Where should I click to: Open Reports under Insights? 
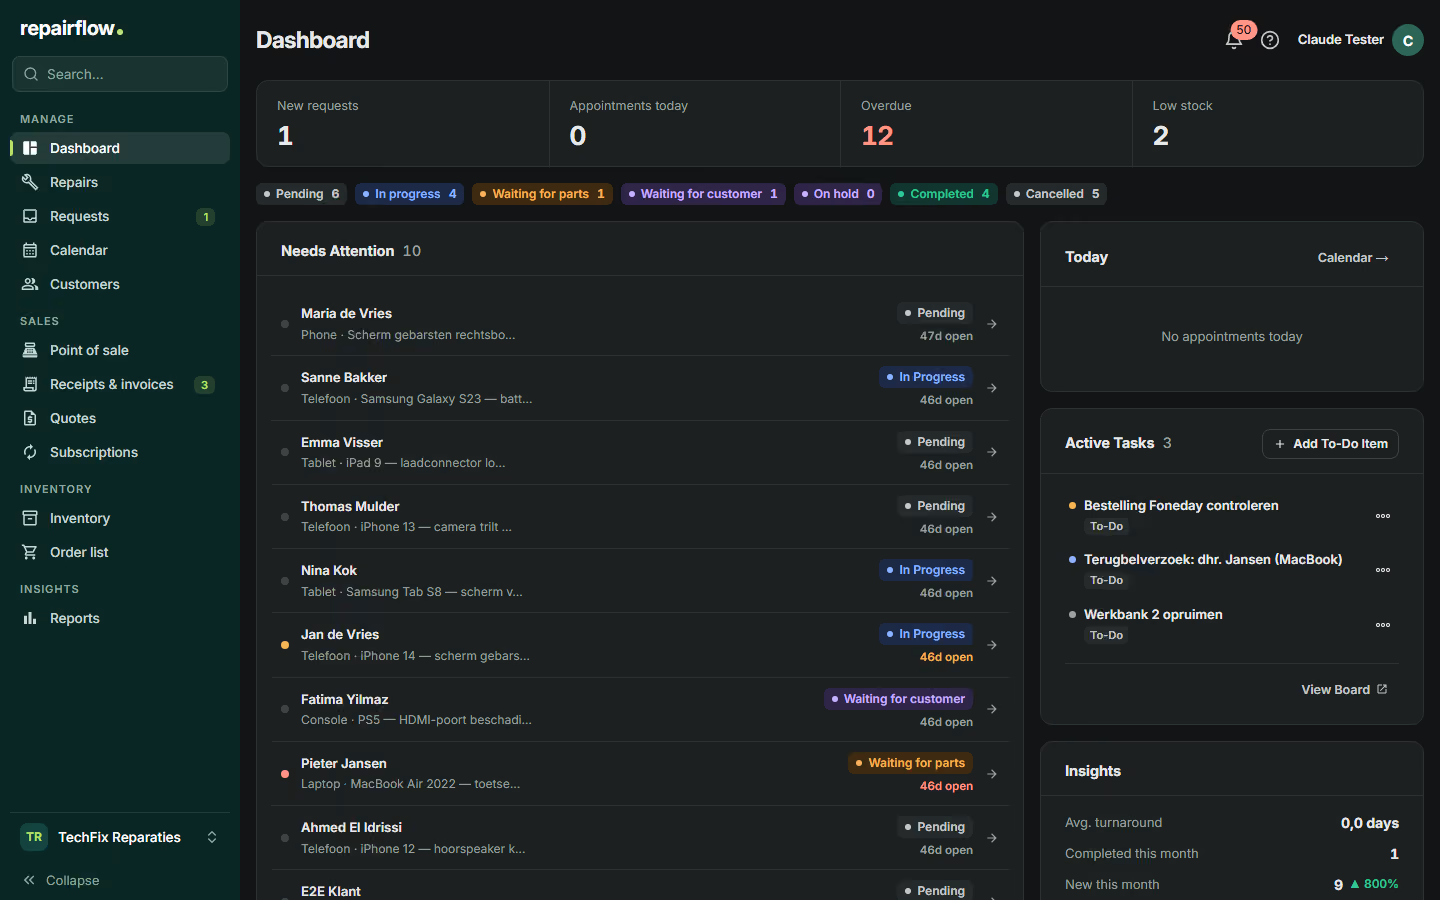click(120, 618)
